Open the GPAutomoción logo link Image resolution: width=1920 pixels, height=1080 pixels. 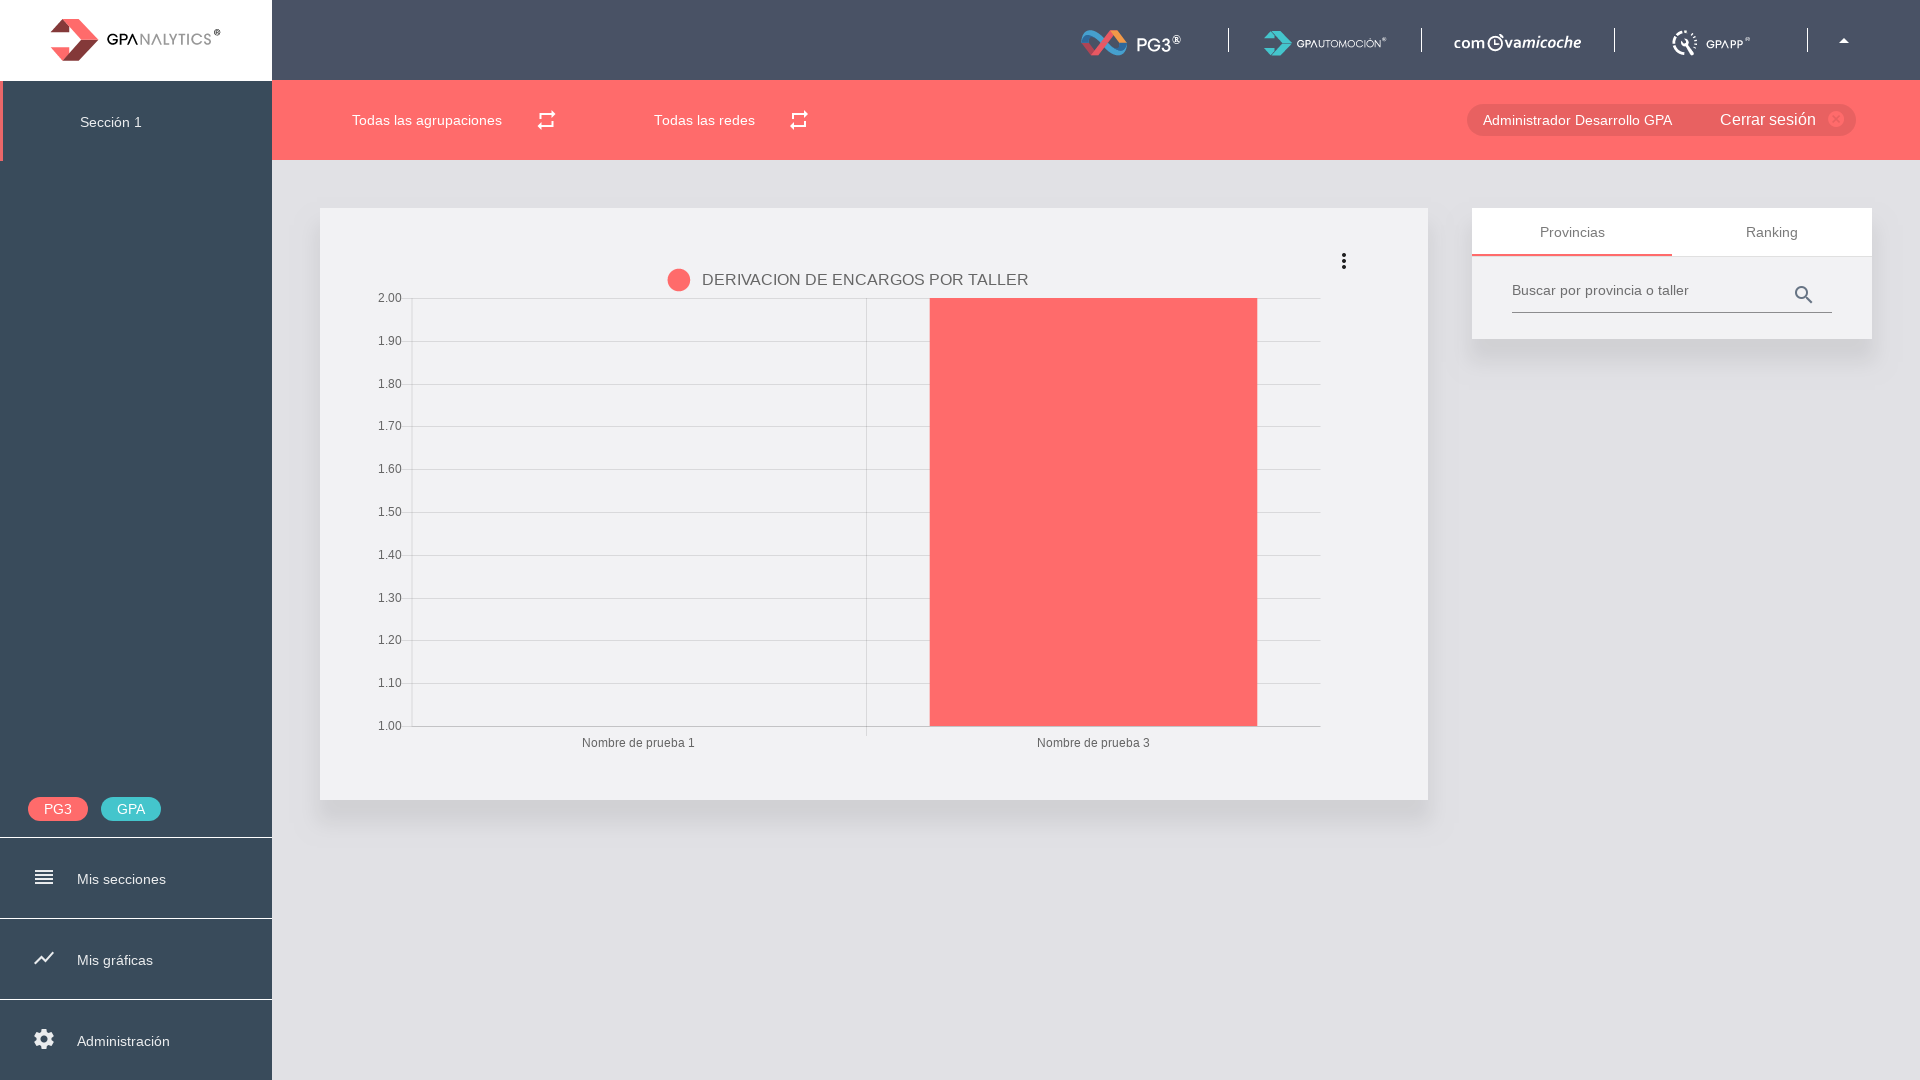point(1324,42)
